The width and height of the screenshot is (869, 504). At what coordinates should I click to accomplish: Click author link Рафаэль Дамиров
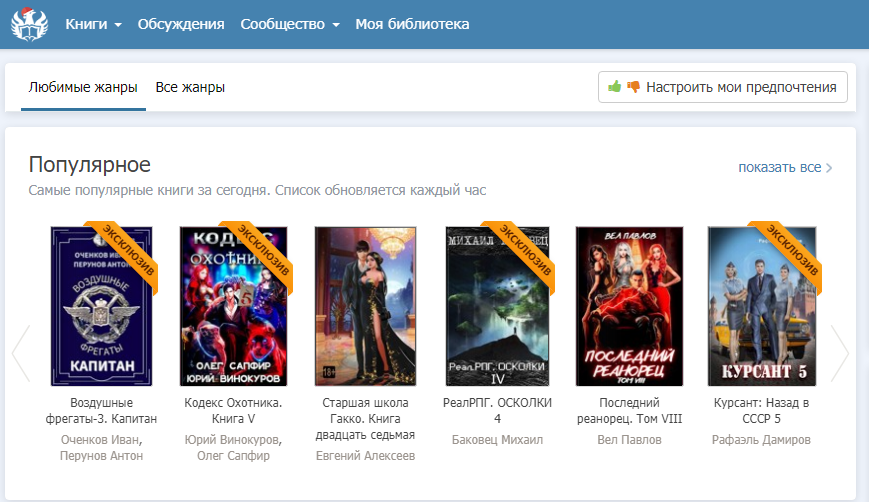760,439
